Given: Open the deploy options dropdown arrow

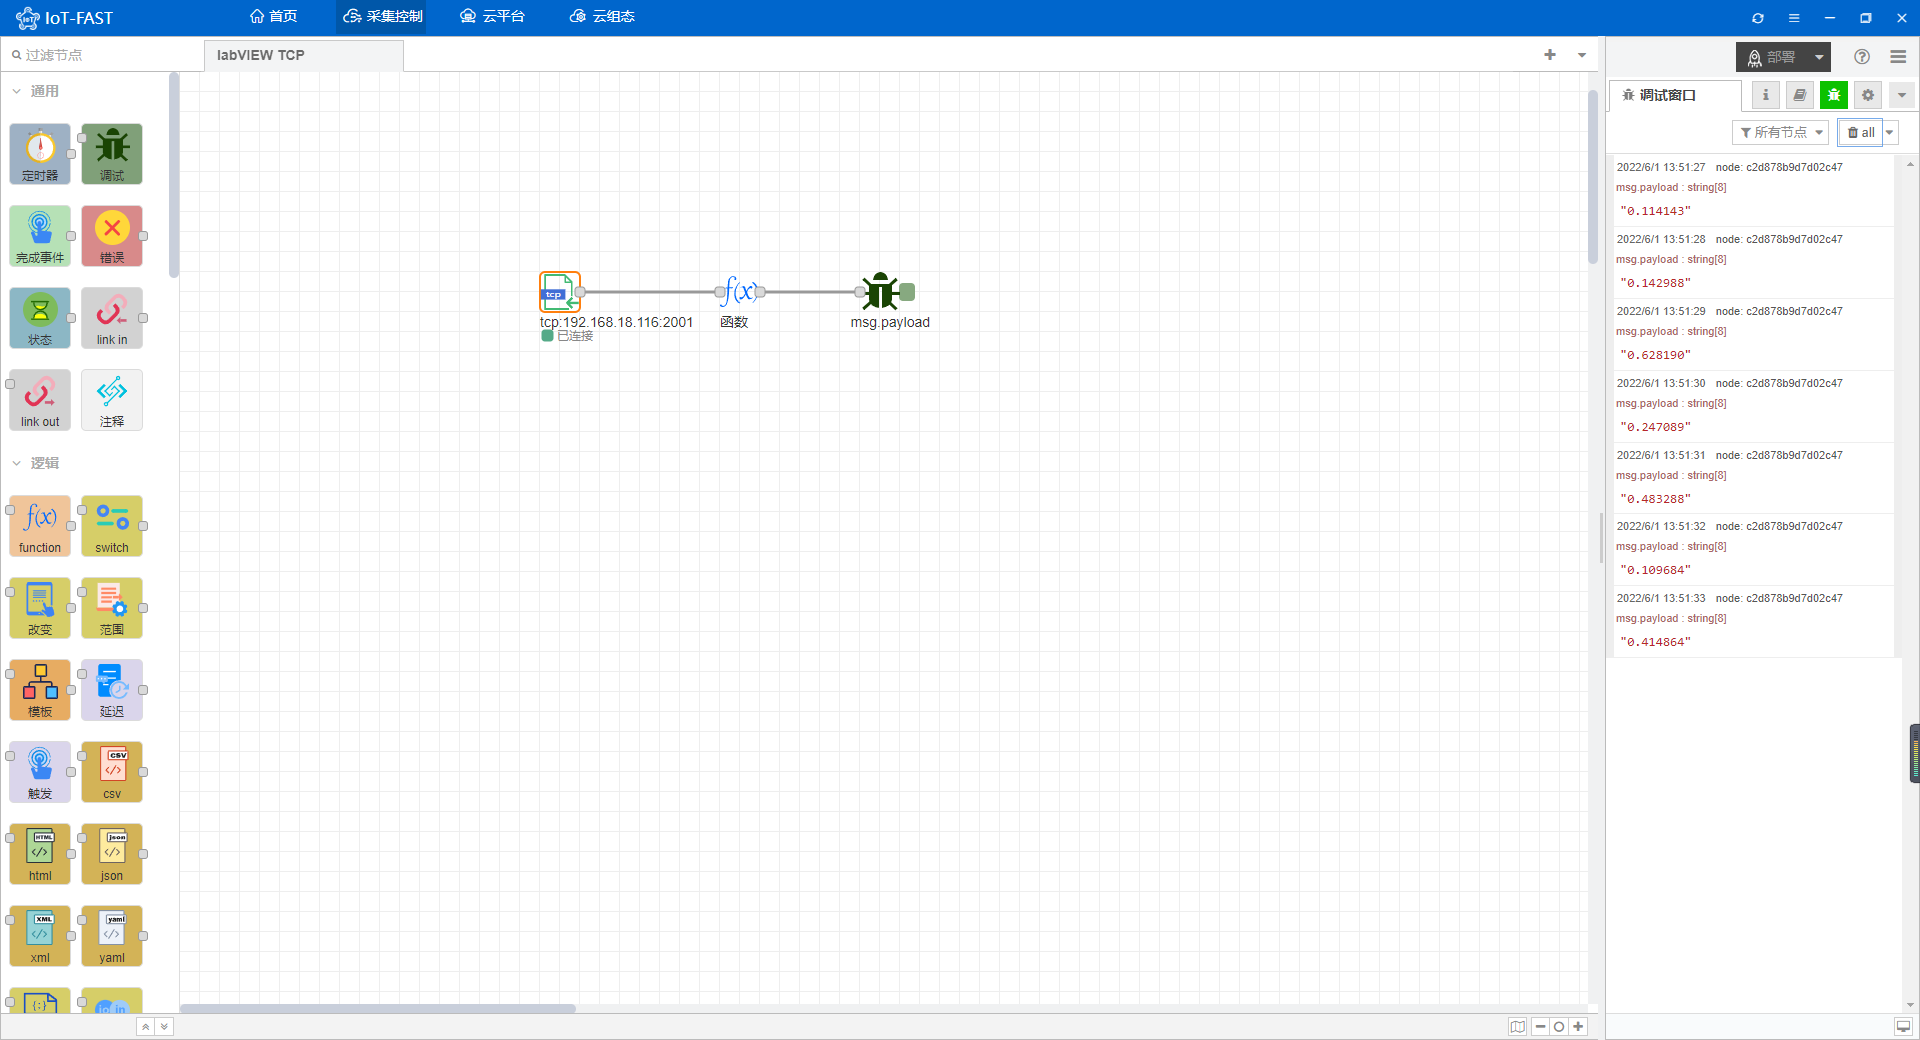Looking at the screenshot, I should 1819,57.
